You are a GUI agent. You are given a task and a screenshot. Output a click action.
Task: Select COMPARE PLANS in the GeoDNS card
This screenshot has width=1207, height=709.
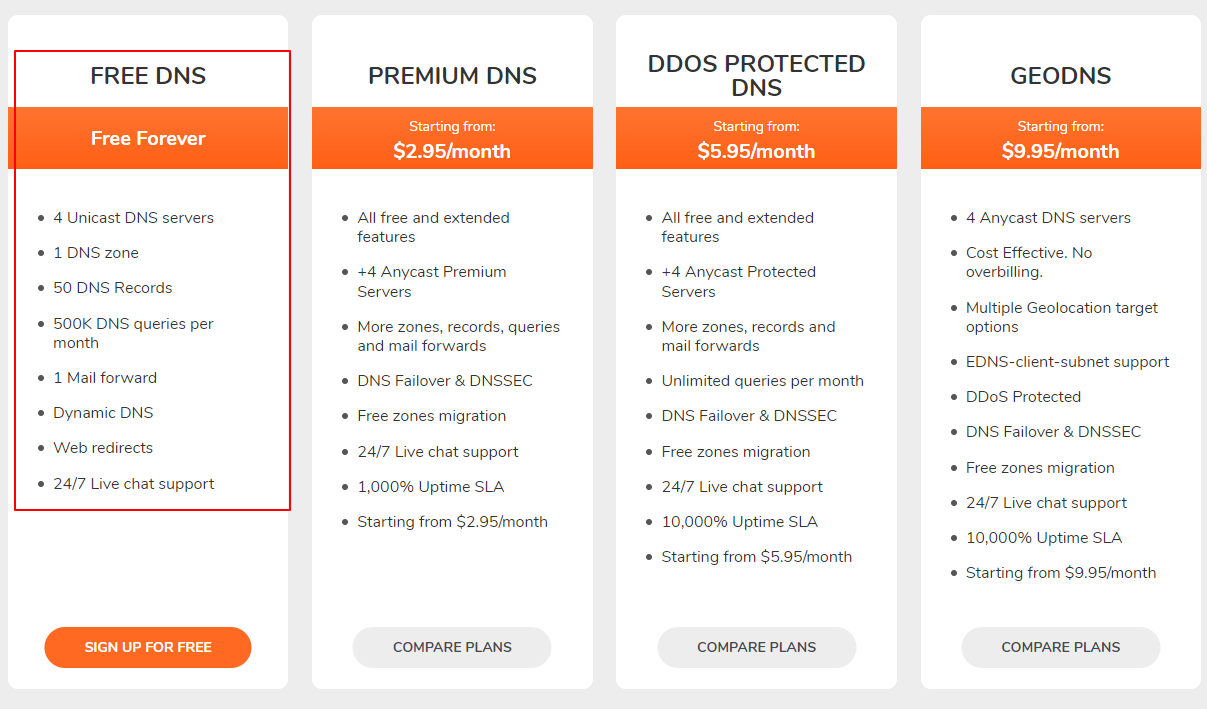(1060, 647)
